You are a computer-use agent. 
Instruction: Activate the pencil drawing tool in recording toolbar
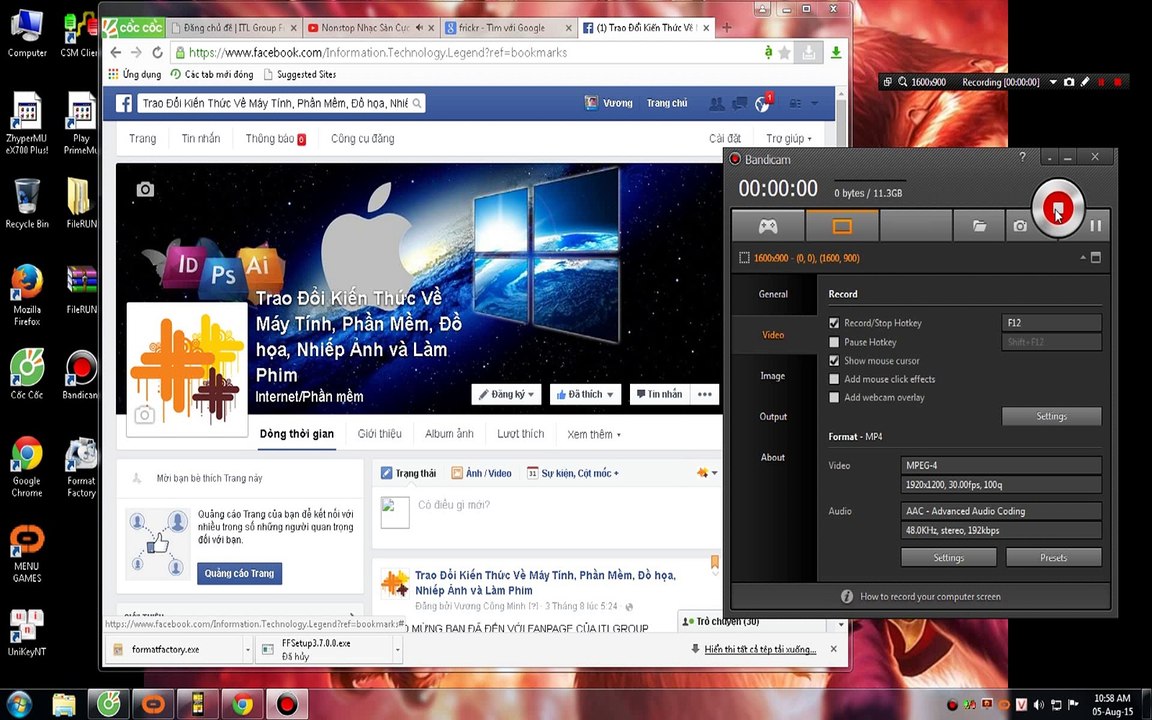[1085, 82]
